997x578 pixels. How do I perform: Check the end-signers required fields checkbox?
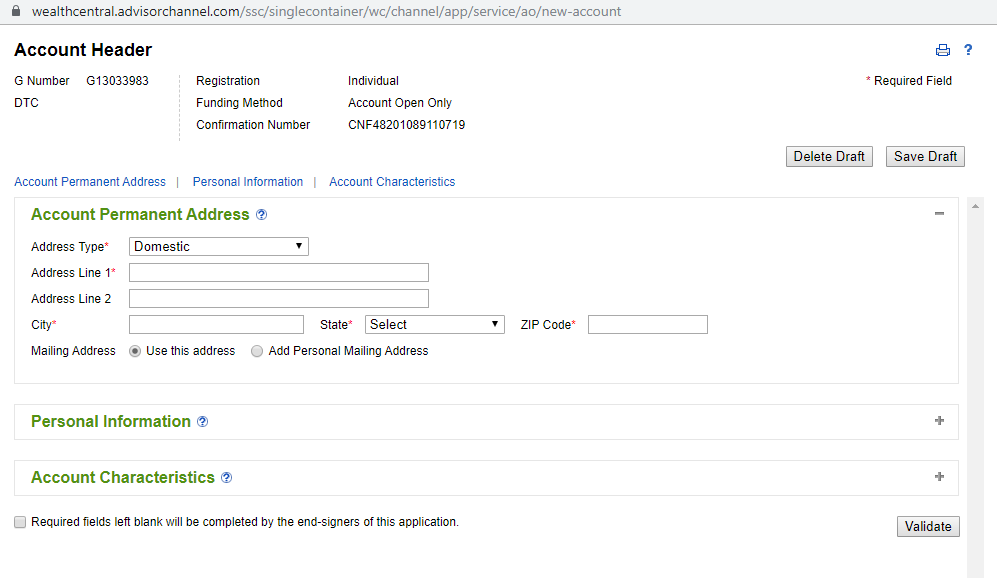[20, 522]
